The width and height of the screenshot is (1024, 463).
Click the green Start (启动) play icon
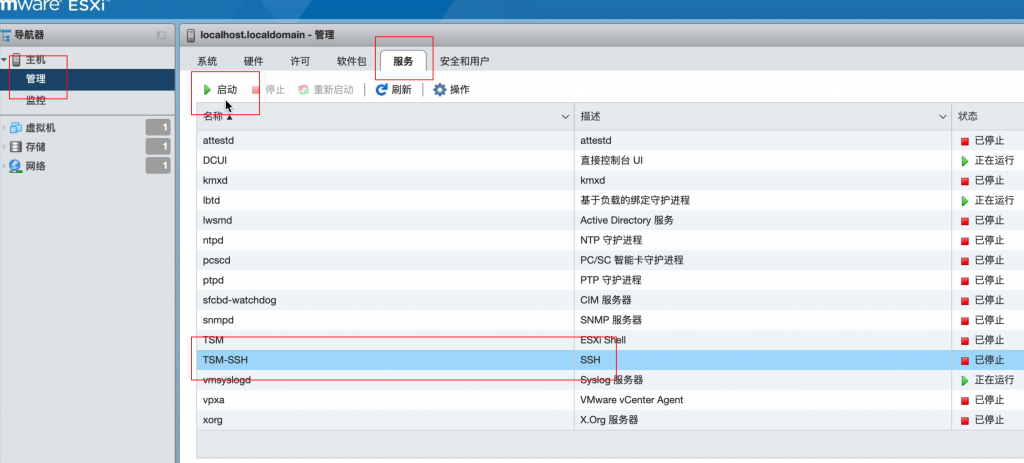207,90
